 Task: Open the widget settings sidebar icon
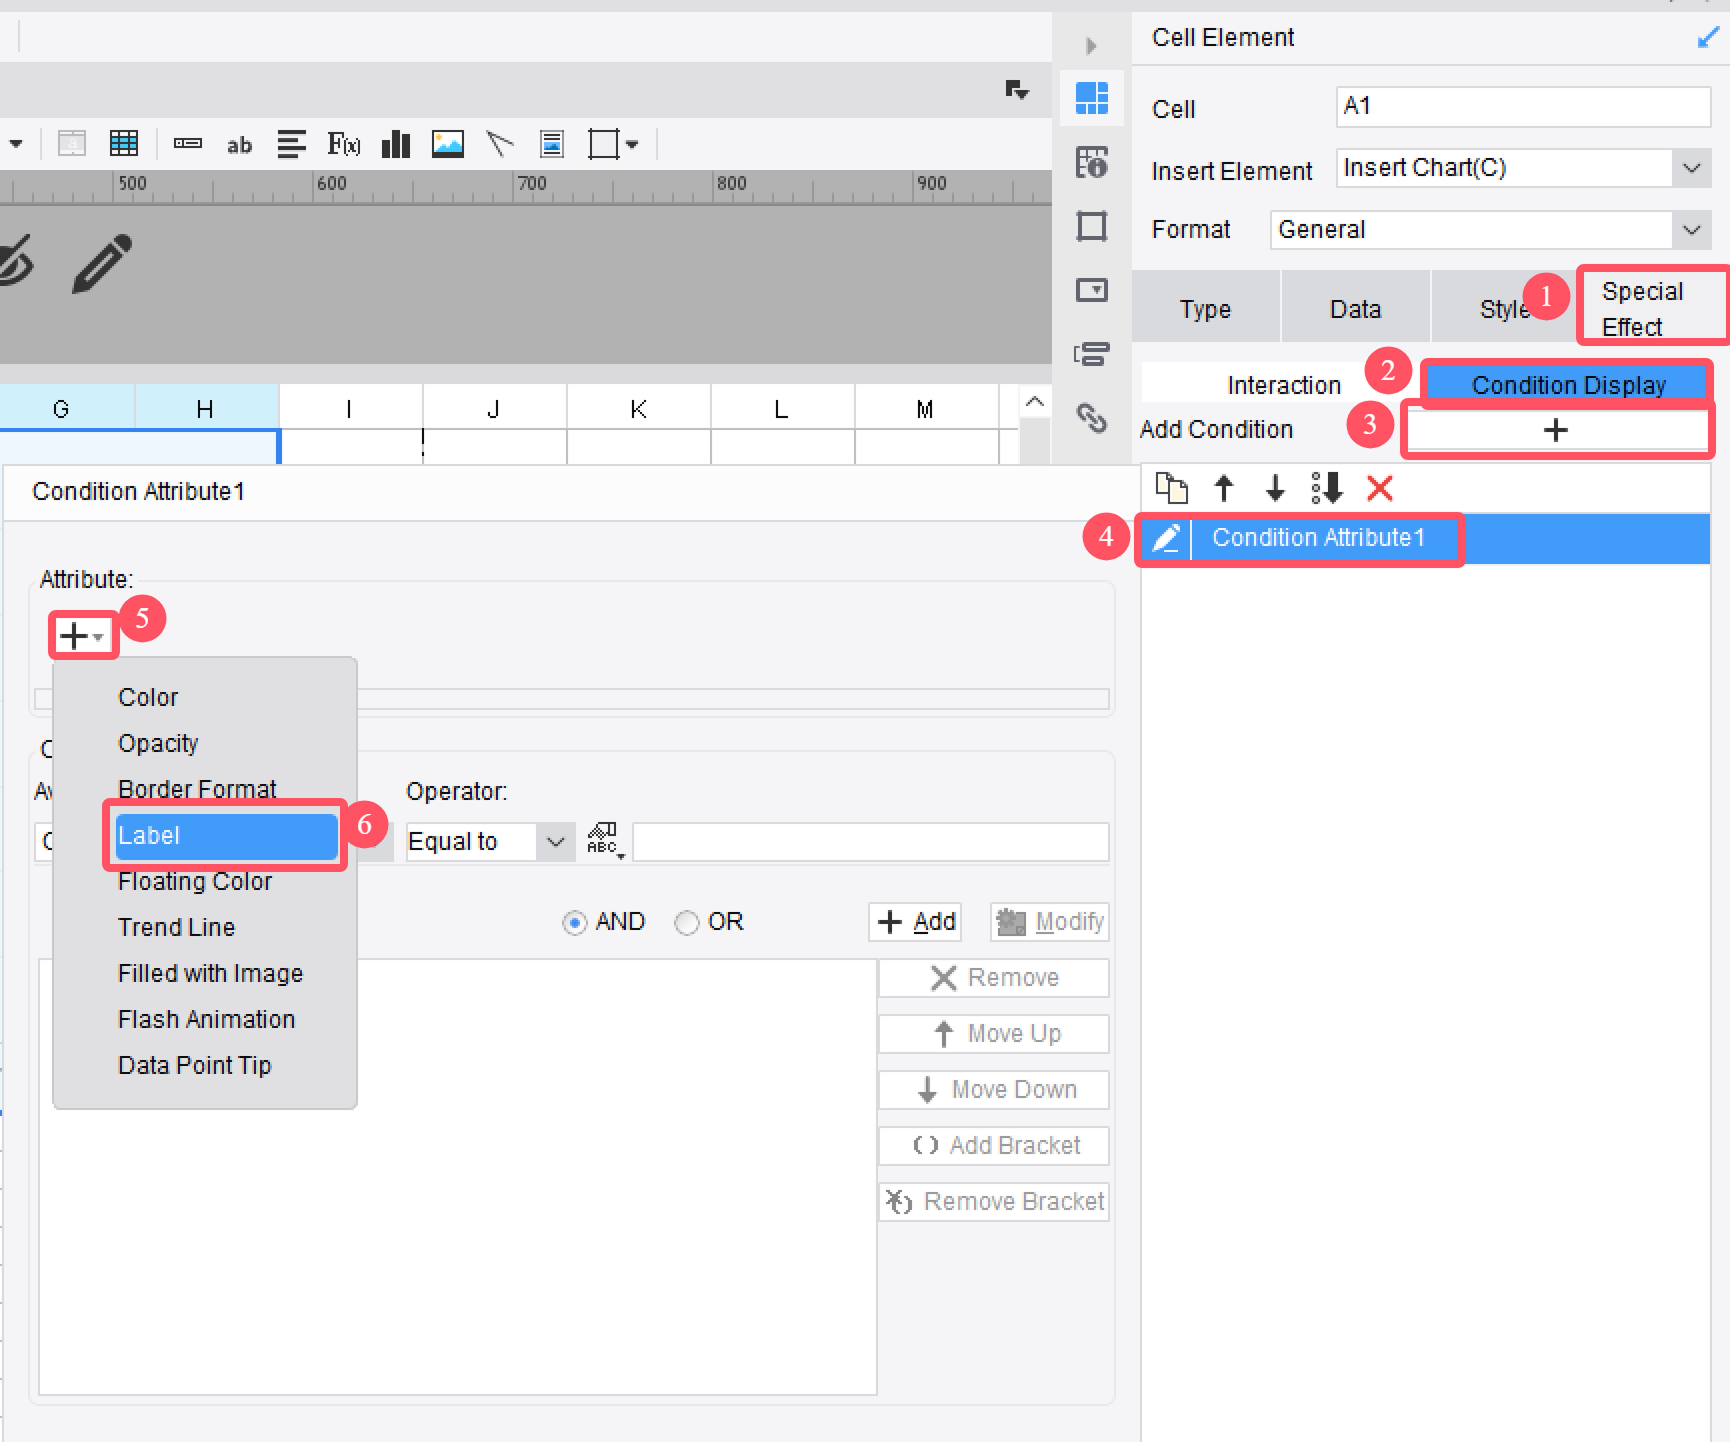pyautogui.click(x=1091, y=290)
